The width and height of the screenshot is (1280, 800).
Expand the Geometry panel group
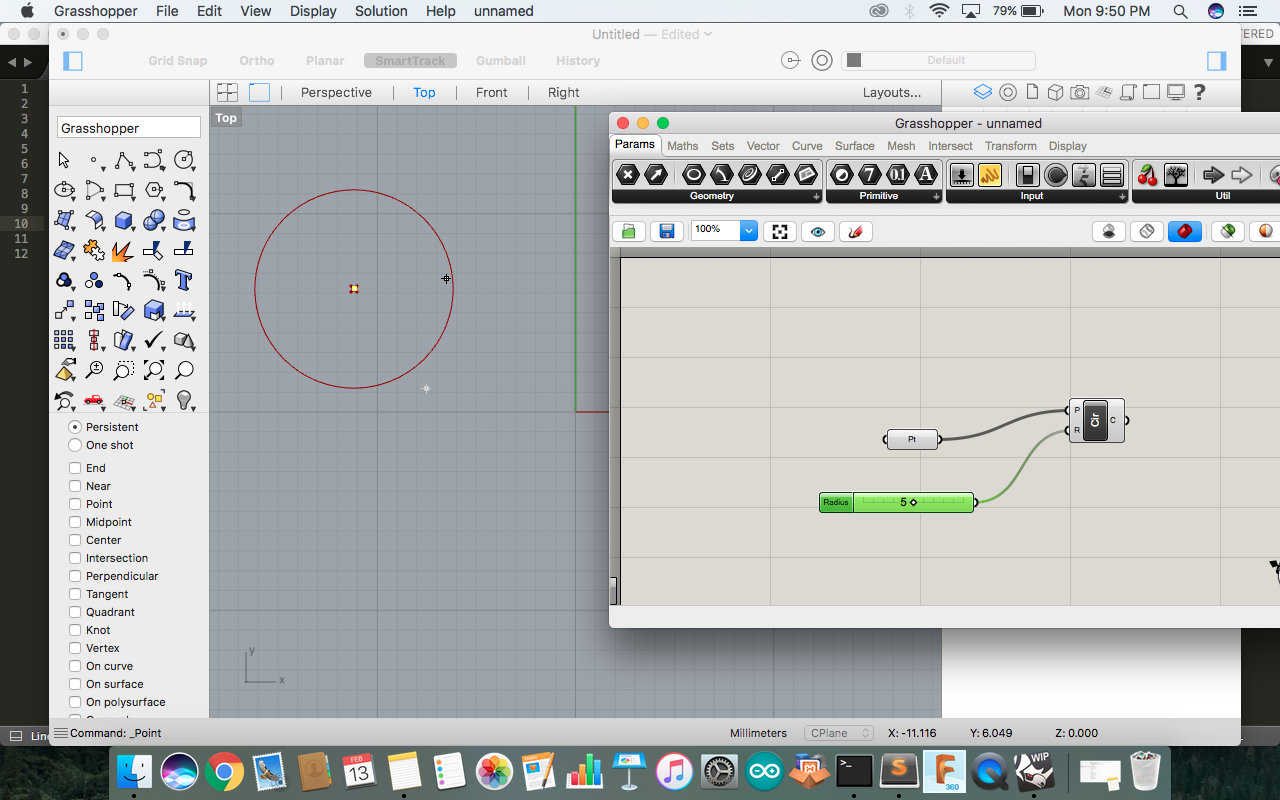[x=816, y=197]
